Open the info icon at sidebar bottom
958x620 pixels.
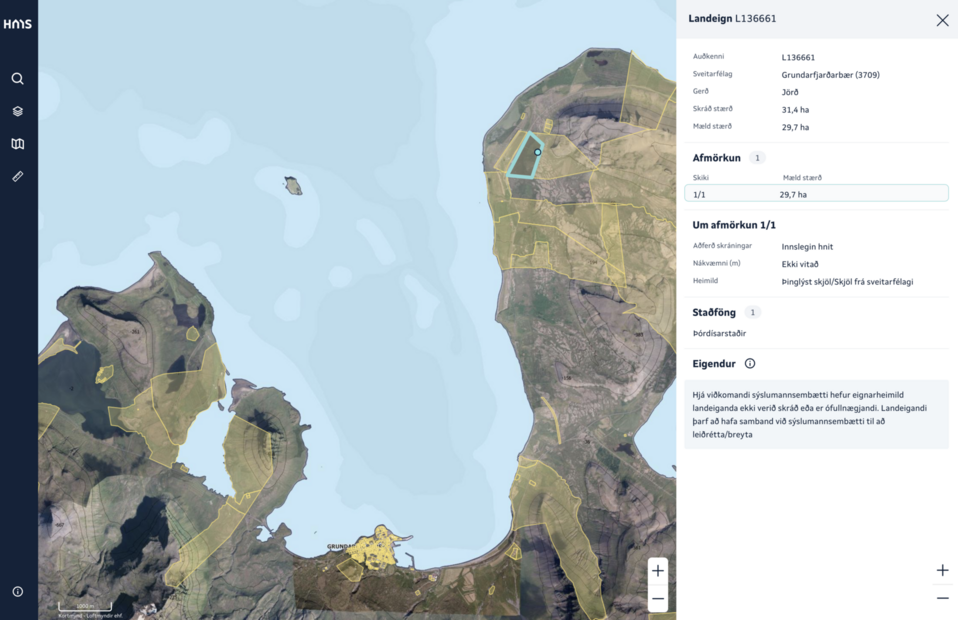(18, 592)
